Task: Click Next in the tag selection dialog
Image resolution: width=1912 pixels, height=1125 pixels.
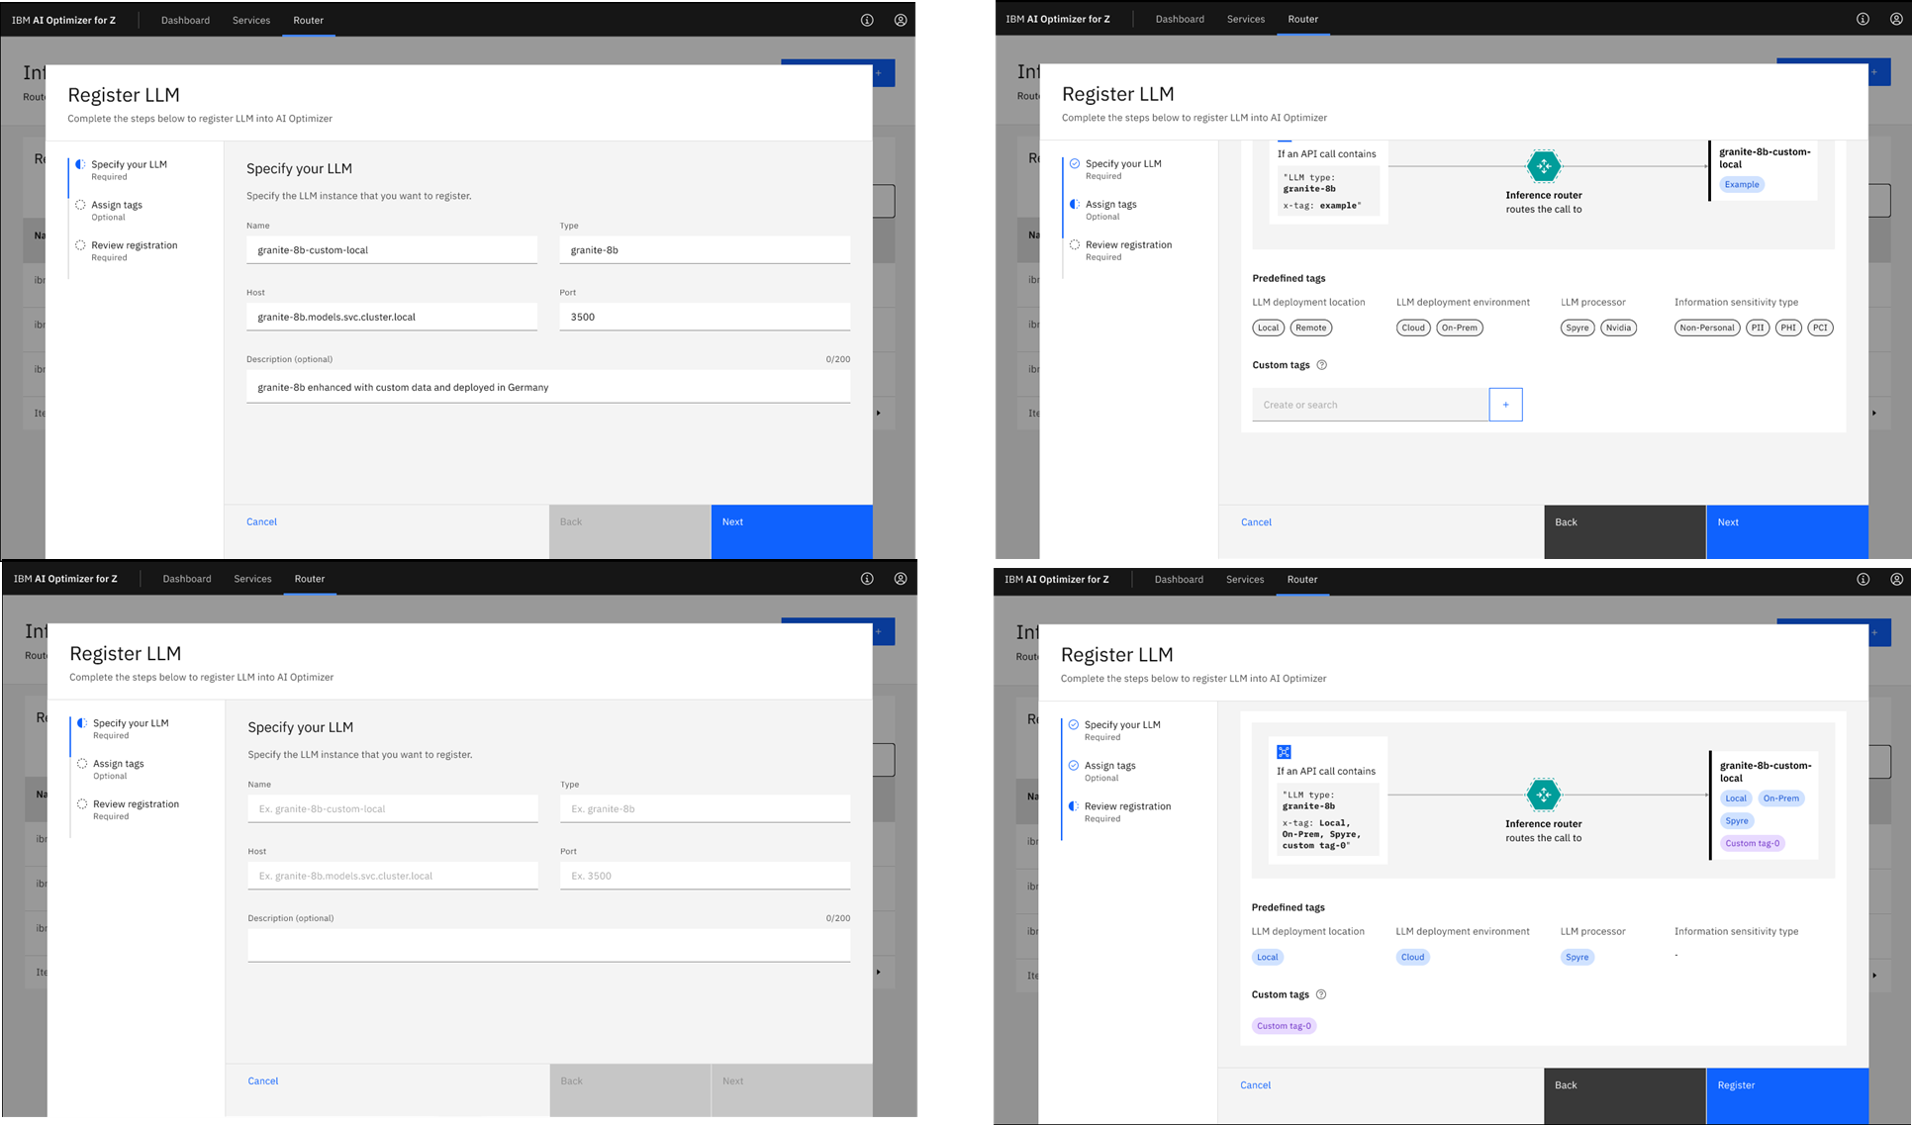Action: coord(1787,531)
